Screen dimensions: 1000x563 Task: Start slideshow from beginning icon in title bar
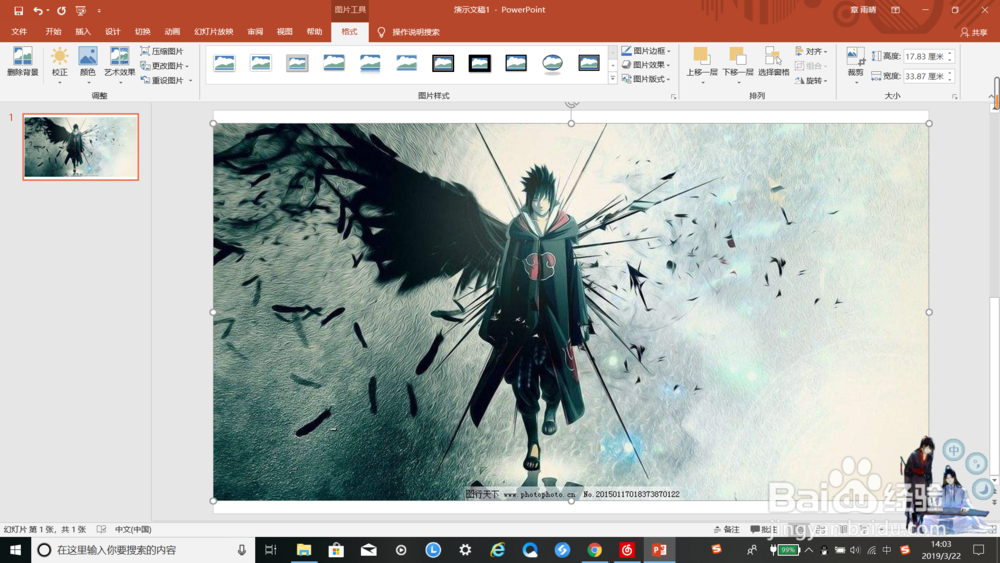(x=81, y=10)
